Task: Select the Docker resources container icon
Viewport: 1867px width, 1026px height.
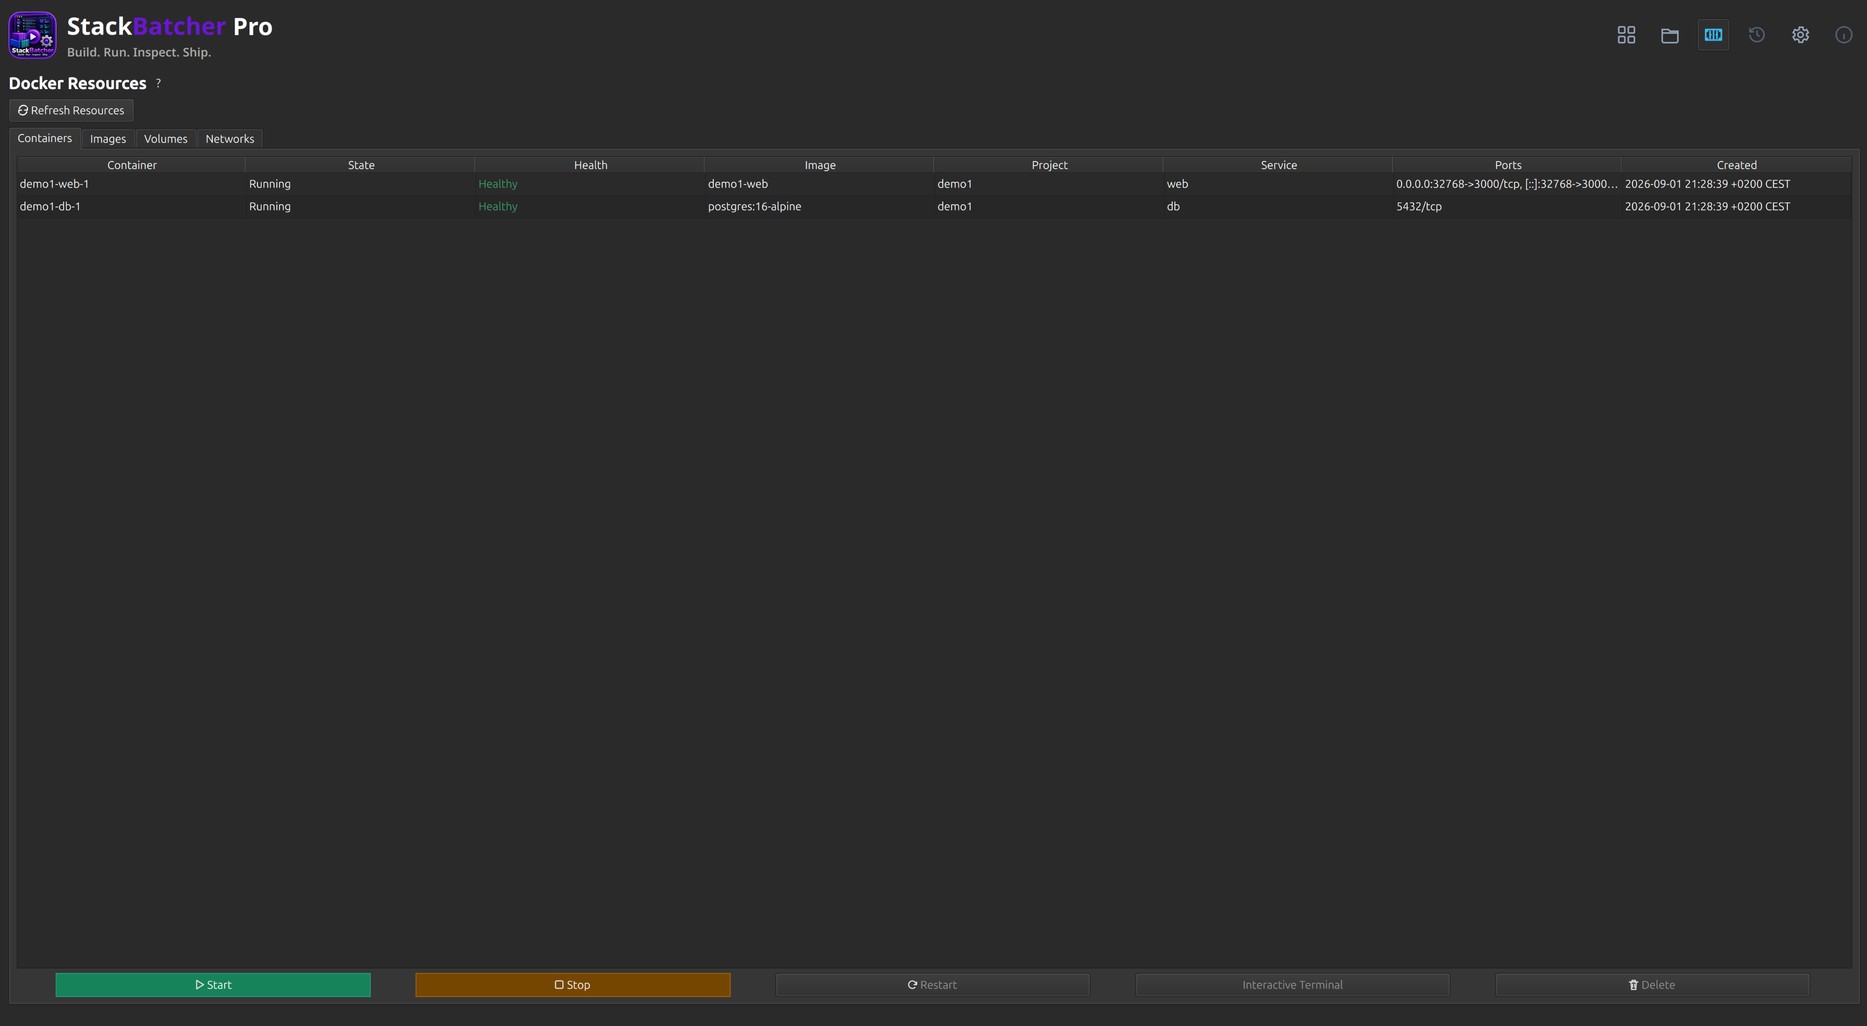Action: click(x=1713, y=35)
